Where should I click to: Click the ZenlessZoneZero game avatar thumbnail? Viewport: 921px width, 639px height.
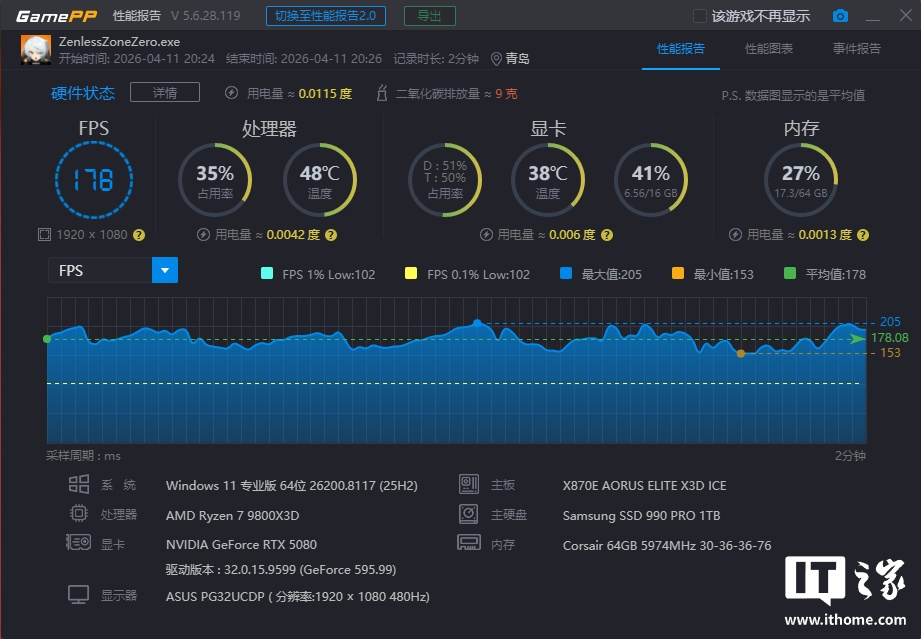pyautogui.click(x=36, y=50)
